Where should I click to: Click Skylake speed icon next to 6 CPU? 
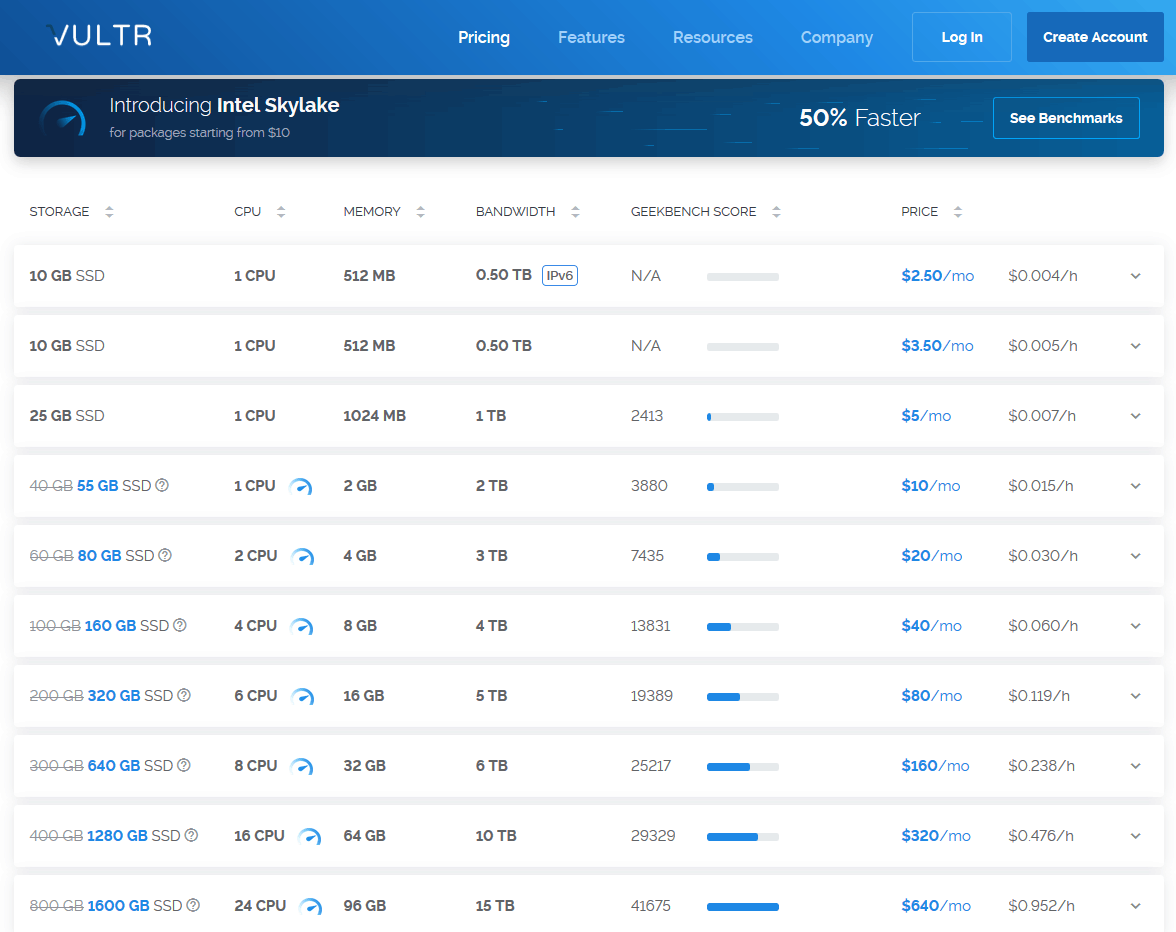pyautogui.click(x=302, y=697)
